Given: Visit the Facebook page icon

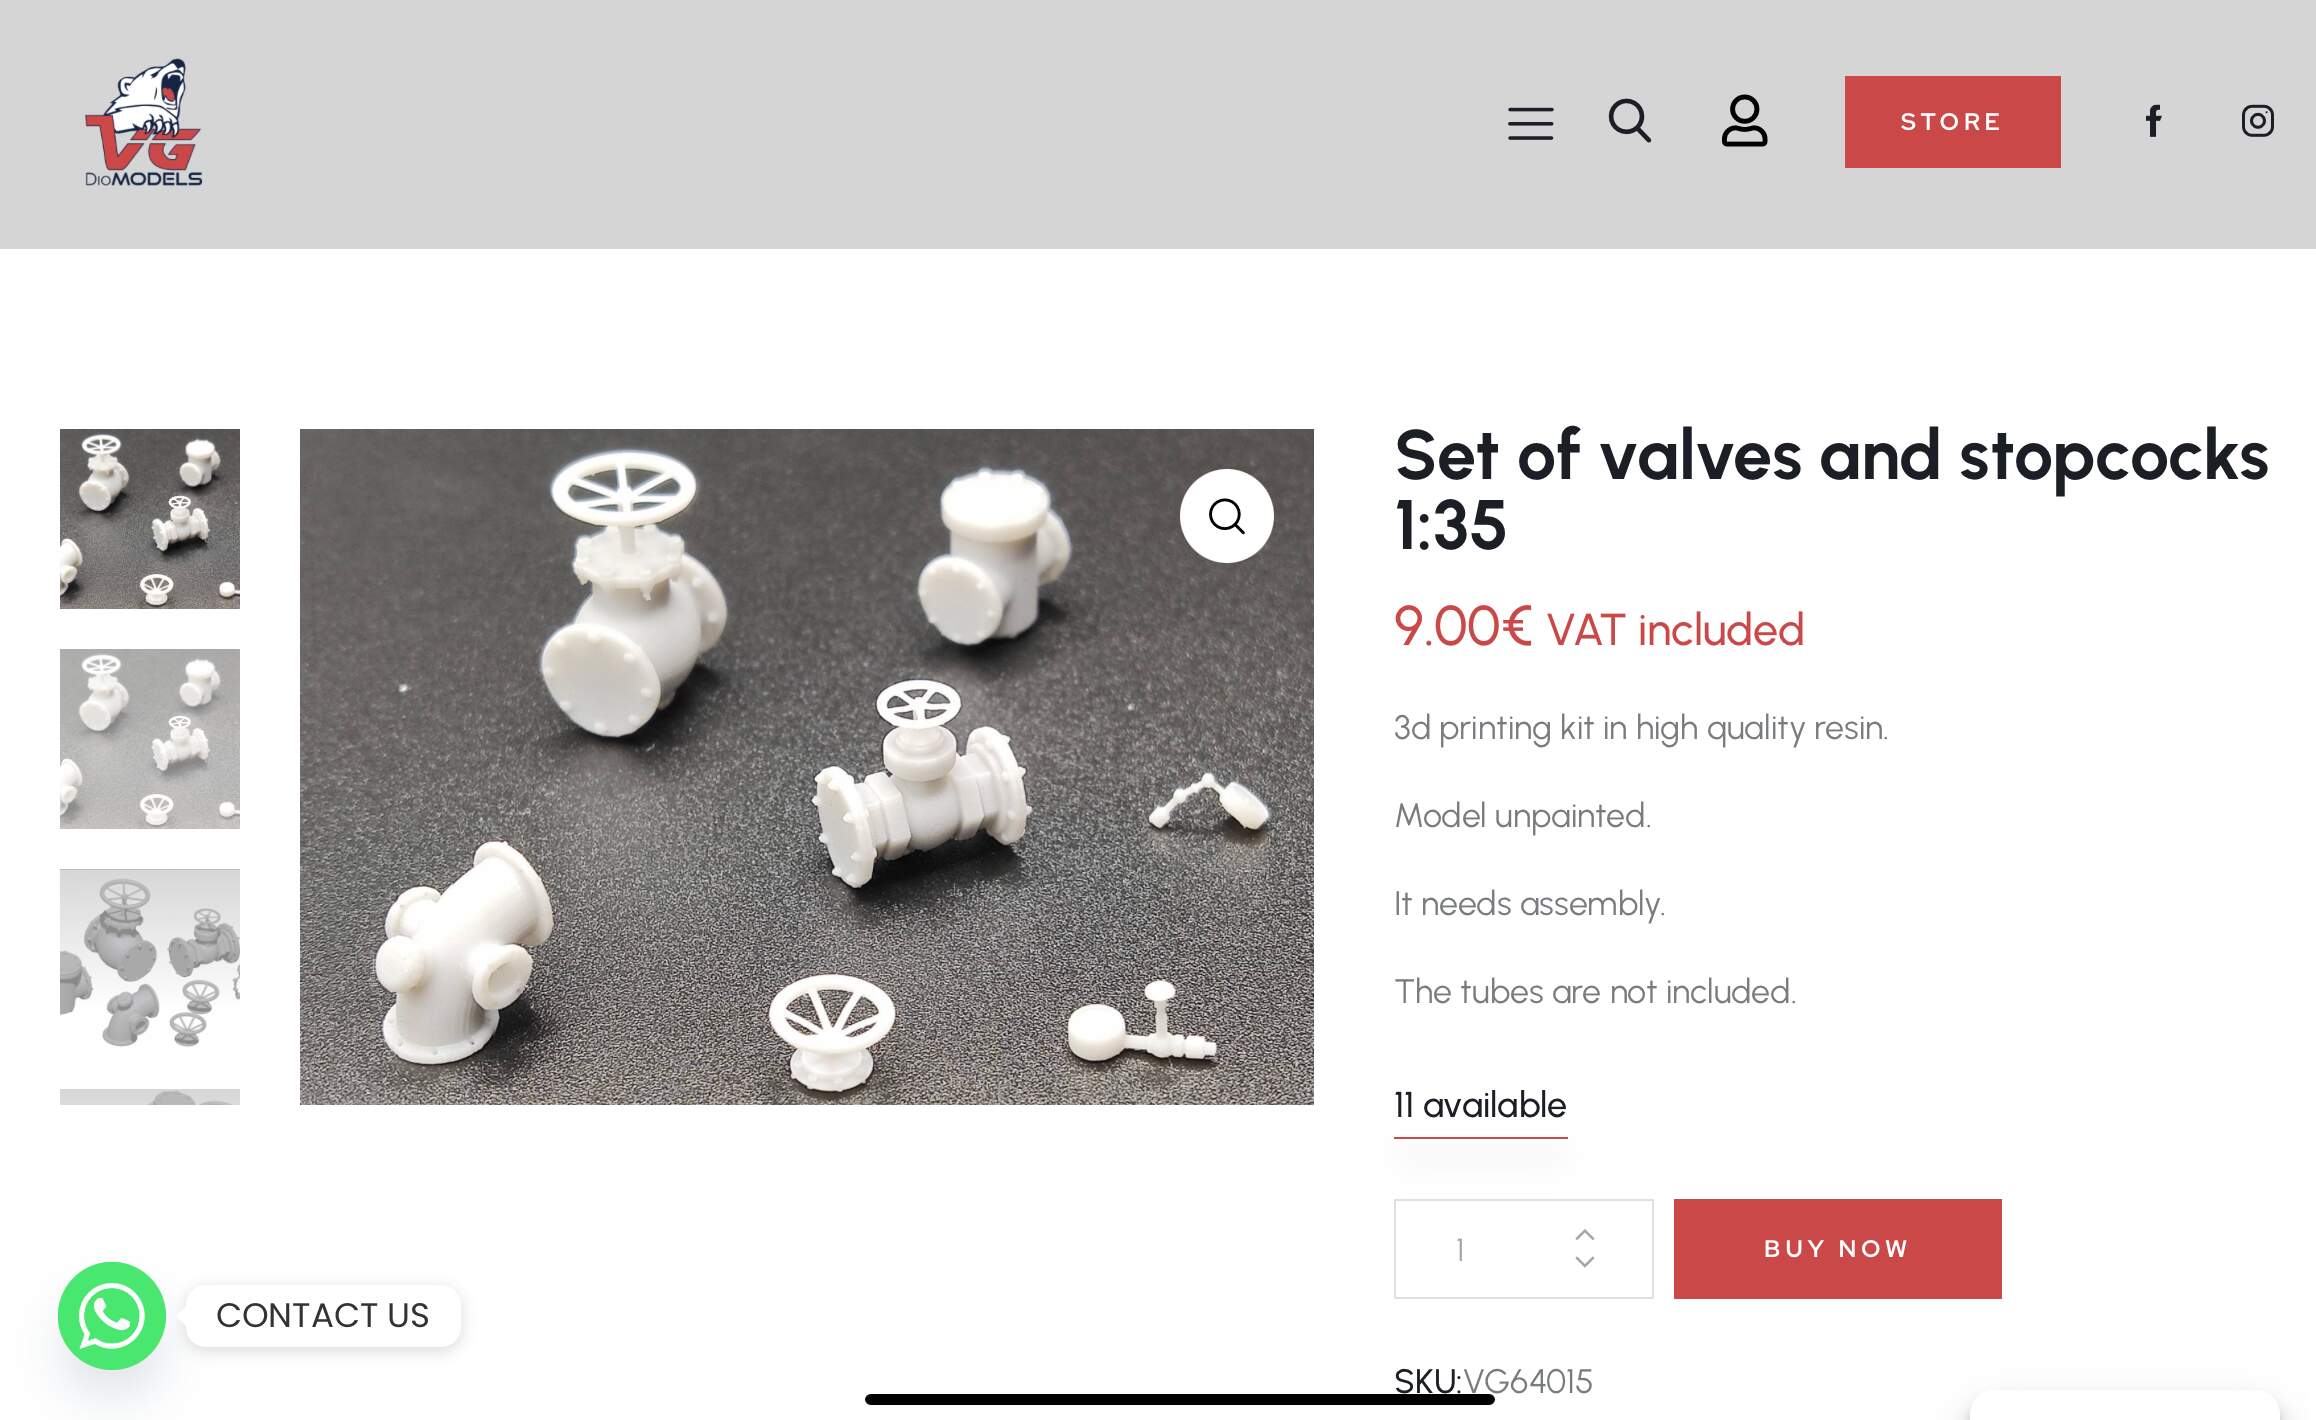Looking at the screenshot, I should tap(2153, 121).
